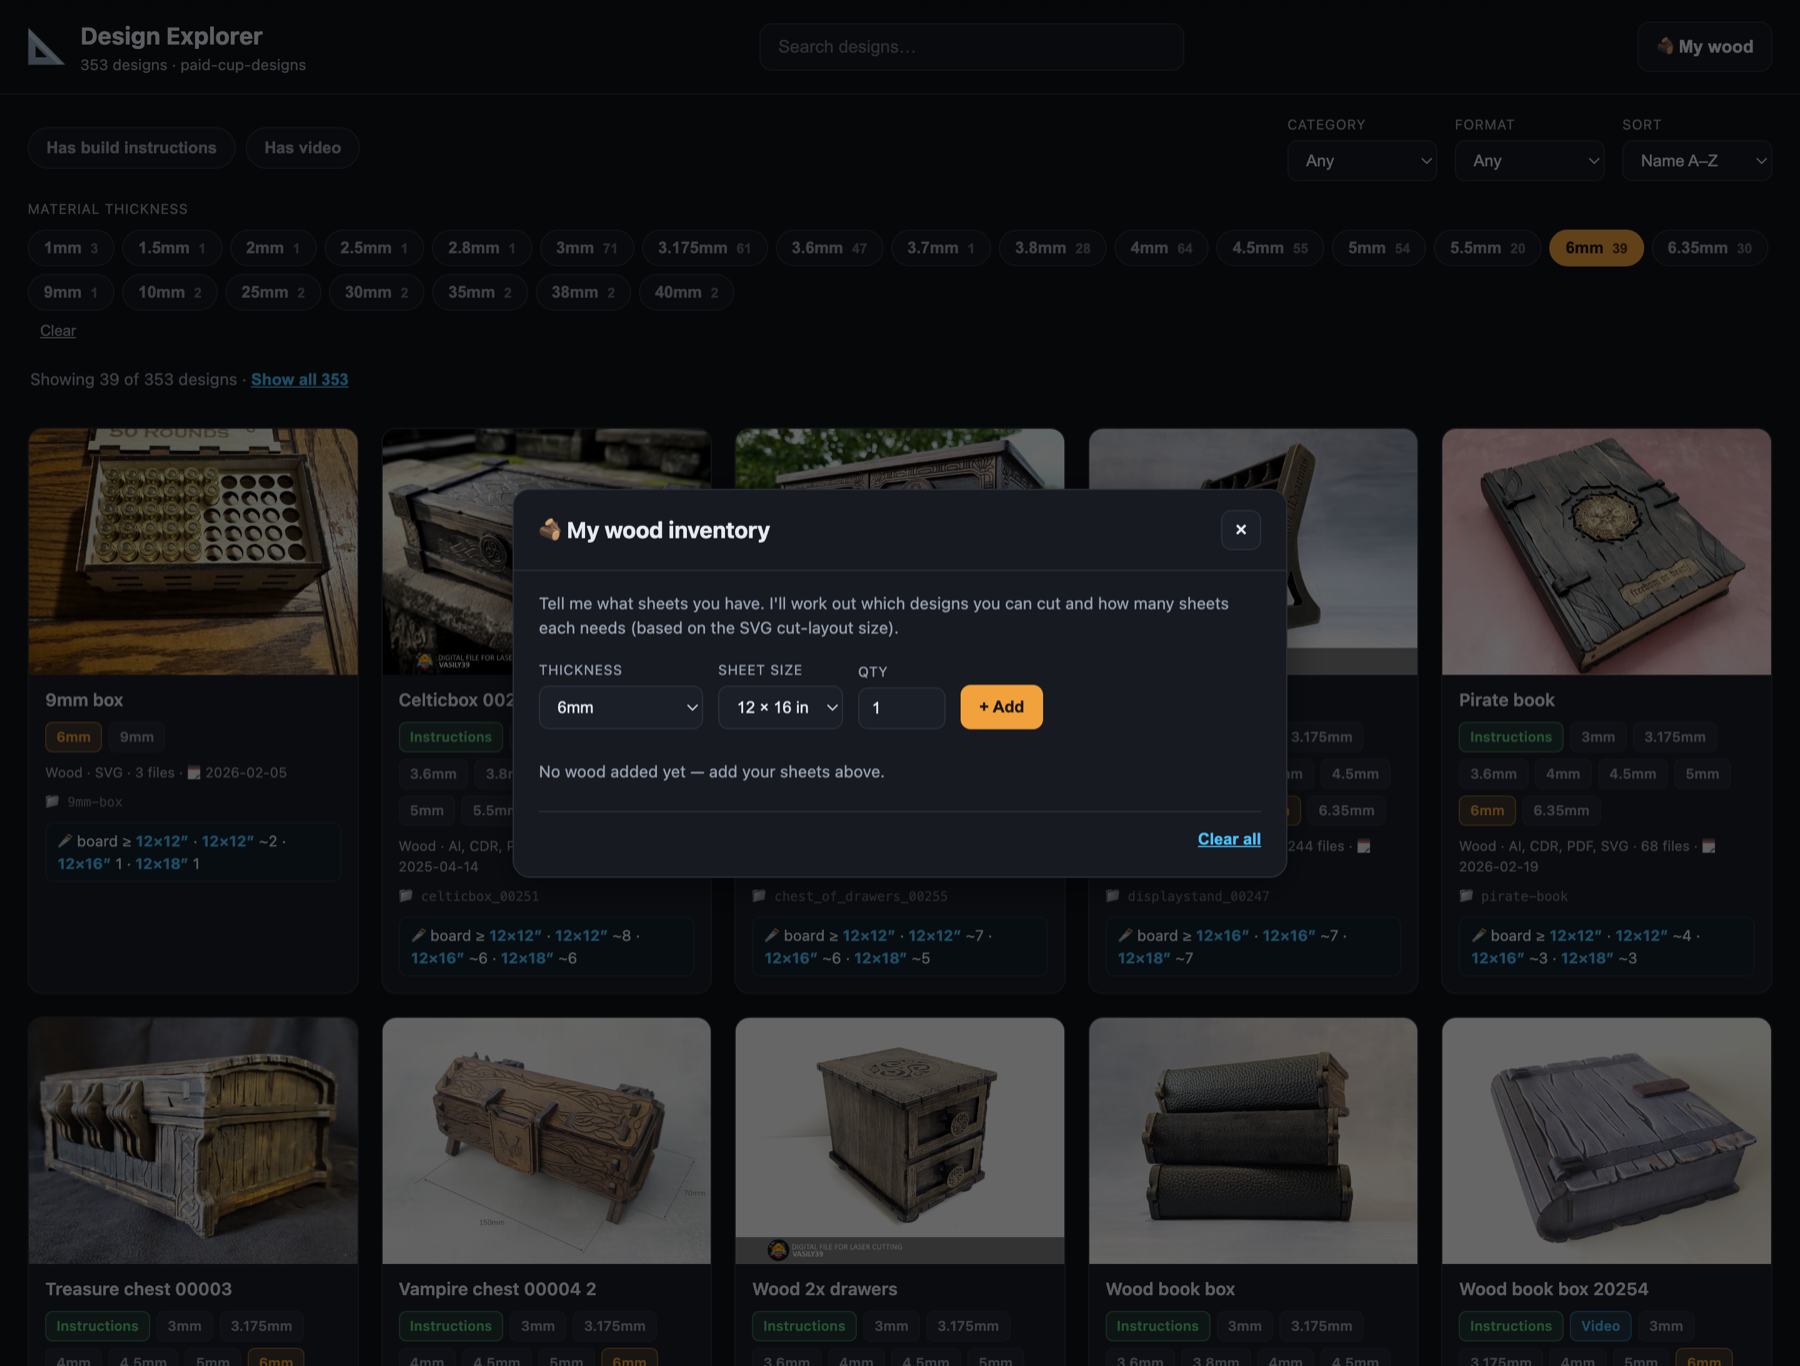The image size is (1800, 1366).
Task: Click Instructions tag on Wood 2x drawers
Action: [x=804, y=1326]
